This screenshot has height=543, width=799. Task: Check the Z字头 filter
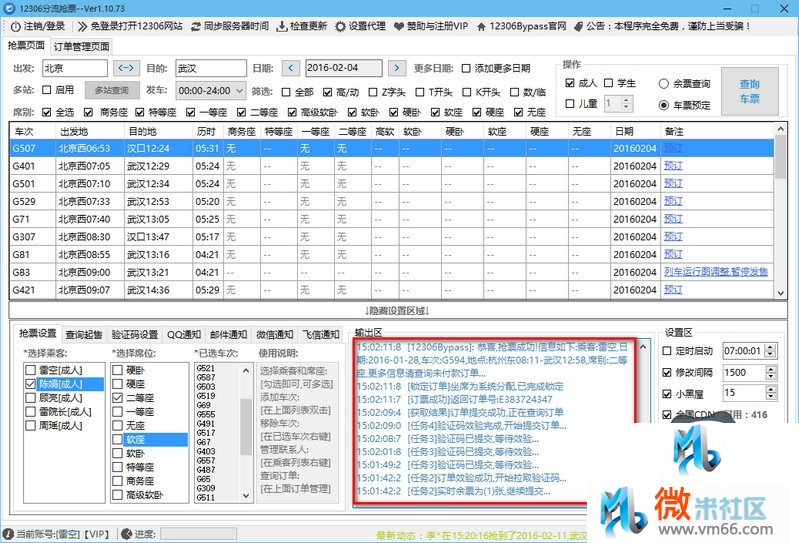click(373, 92)
